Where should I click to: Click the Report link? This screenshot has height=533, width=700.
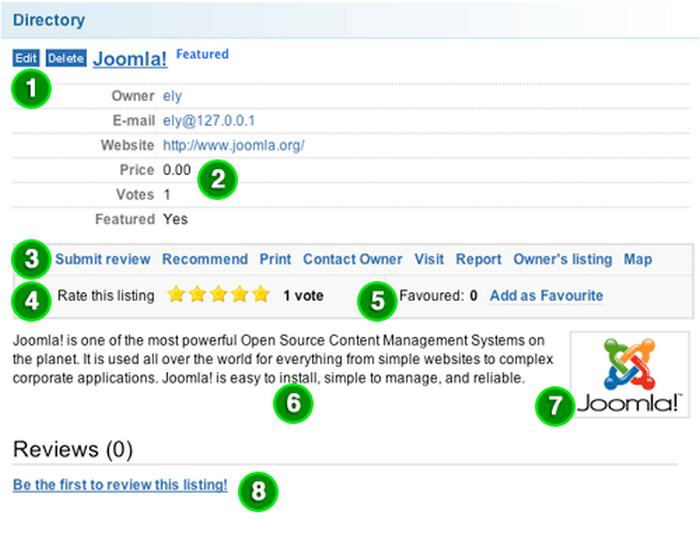[x=478, y=259]
